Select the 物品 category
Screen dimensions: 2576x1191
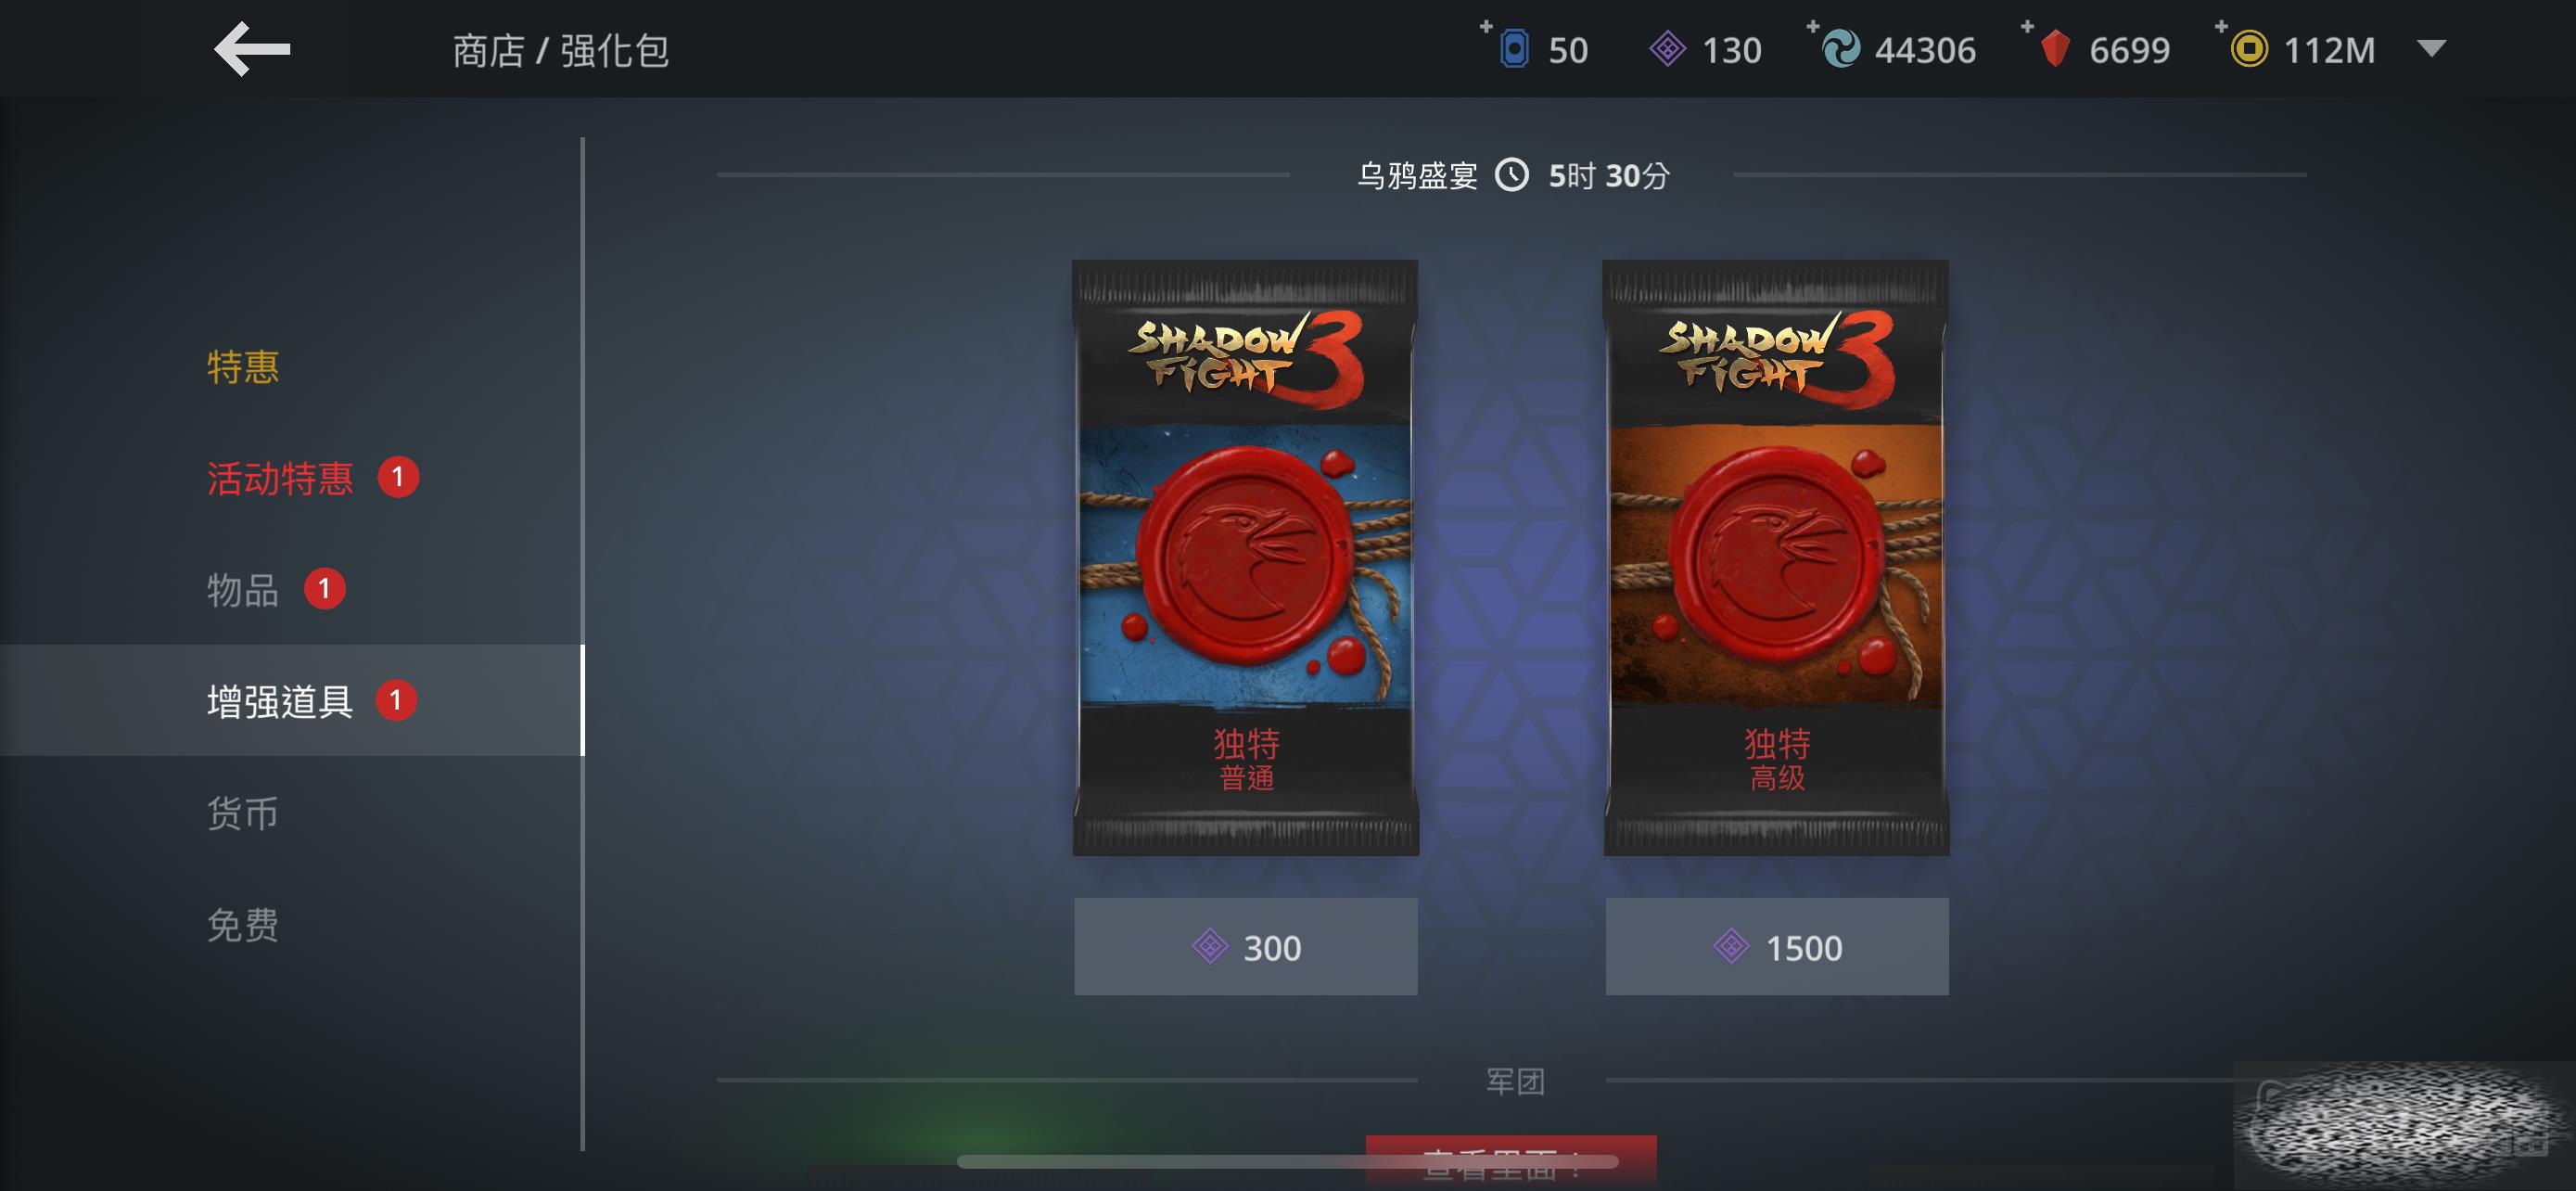[x=243, y=590]
